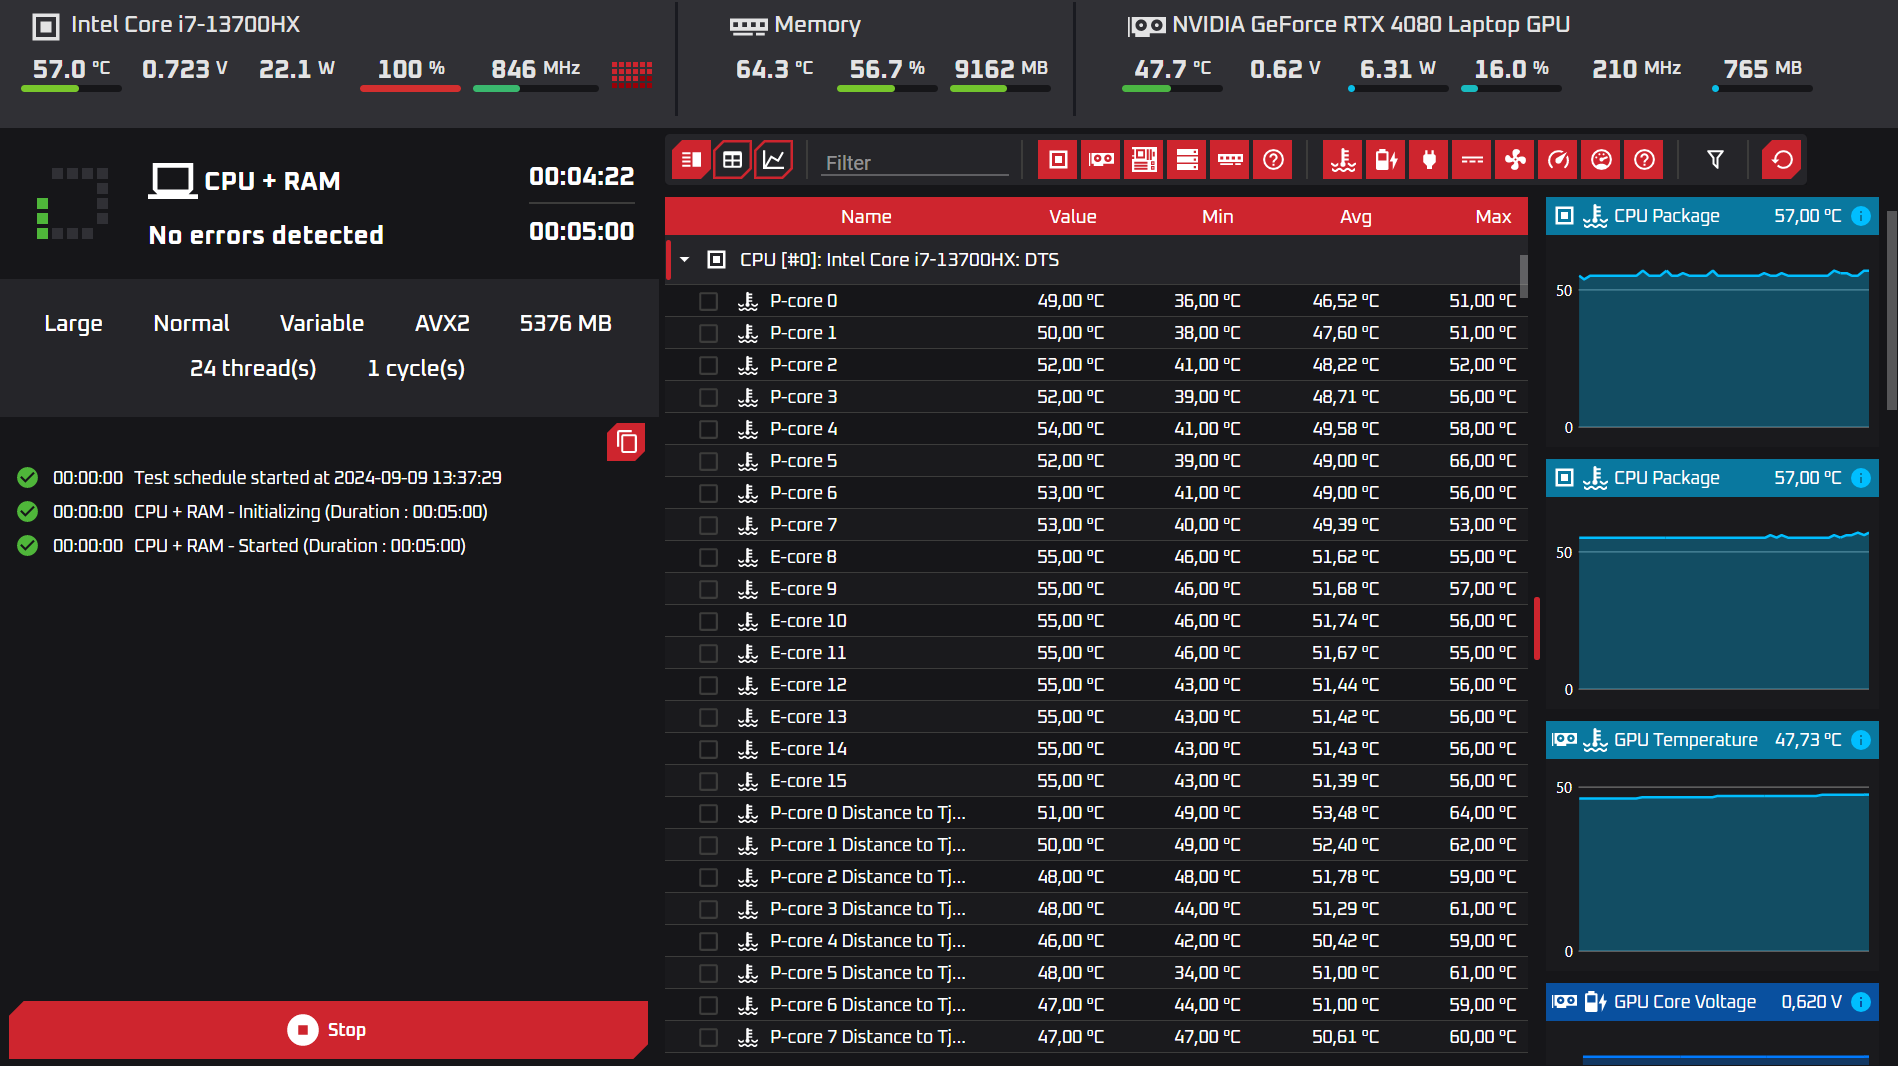1898x1066 pixels.
Task: Sort the table by Avg column
Action: coord(1356,216)
